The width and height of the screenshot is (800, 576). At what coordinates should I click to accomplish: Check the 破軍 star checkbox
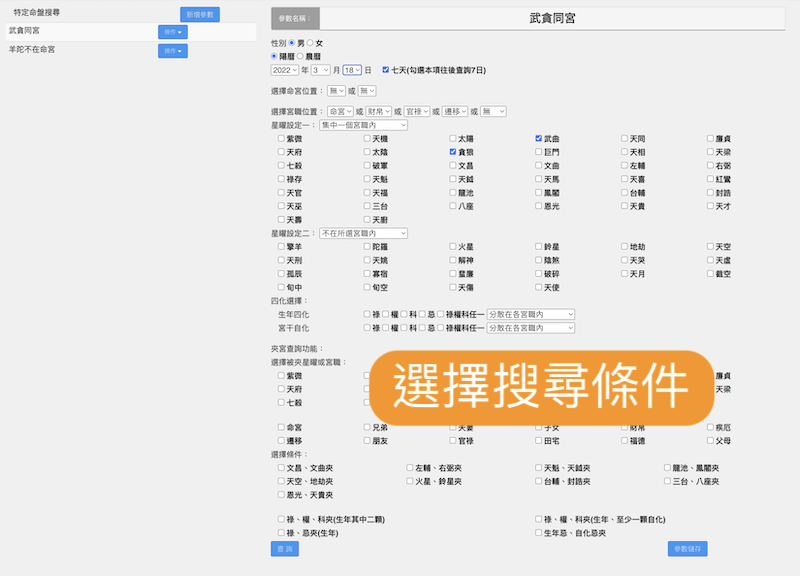pyautogui.click(x=367, y=165)
